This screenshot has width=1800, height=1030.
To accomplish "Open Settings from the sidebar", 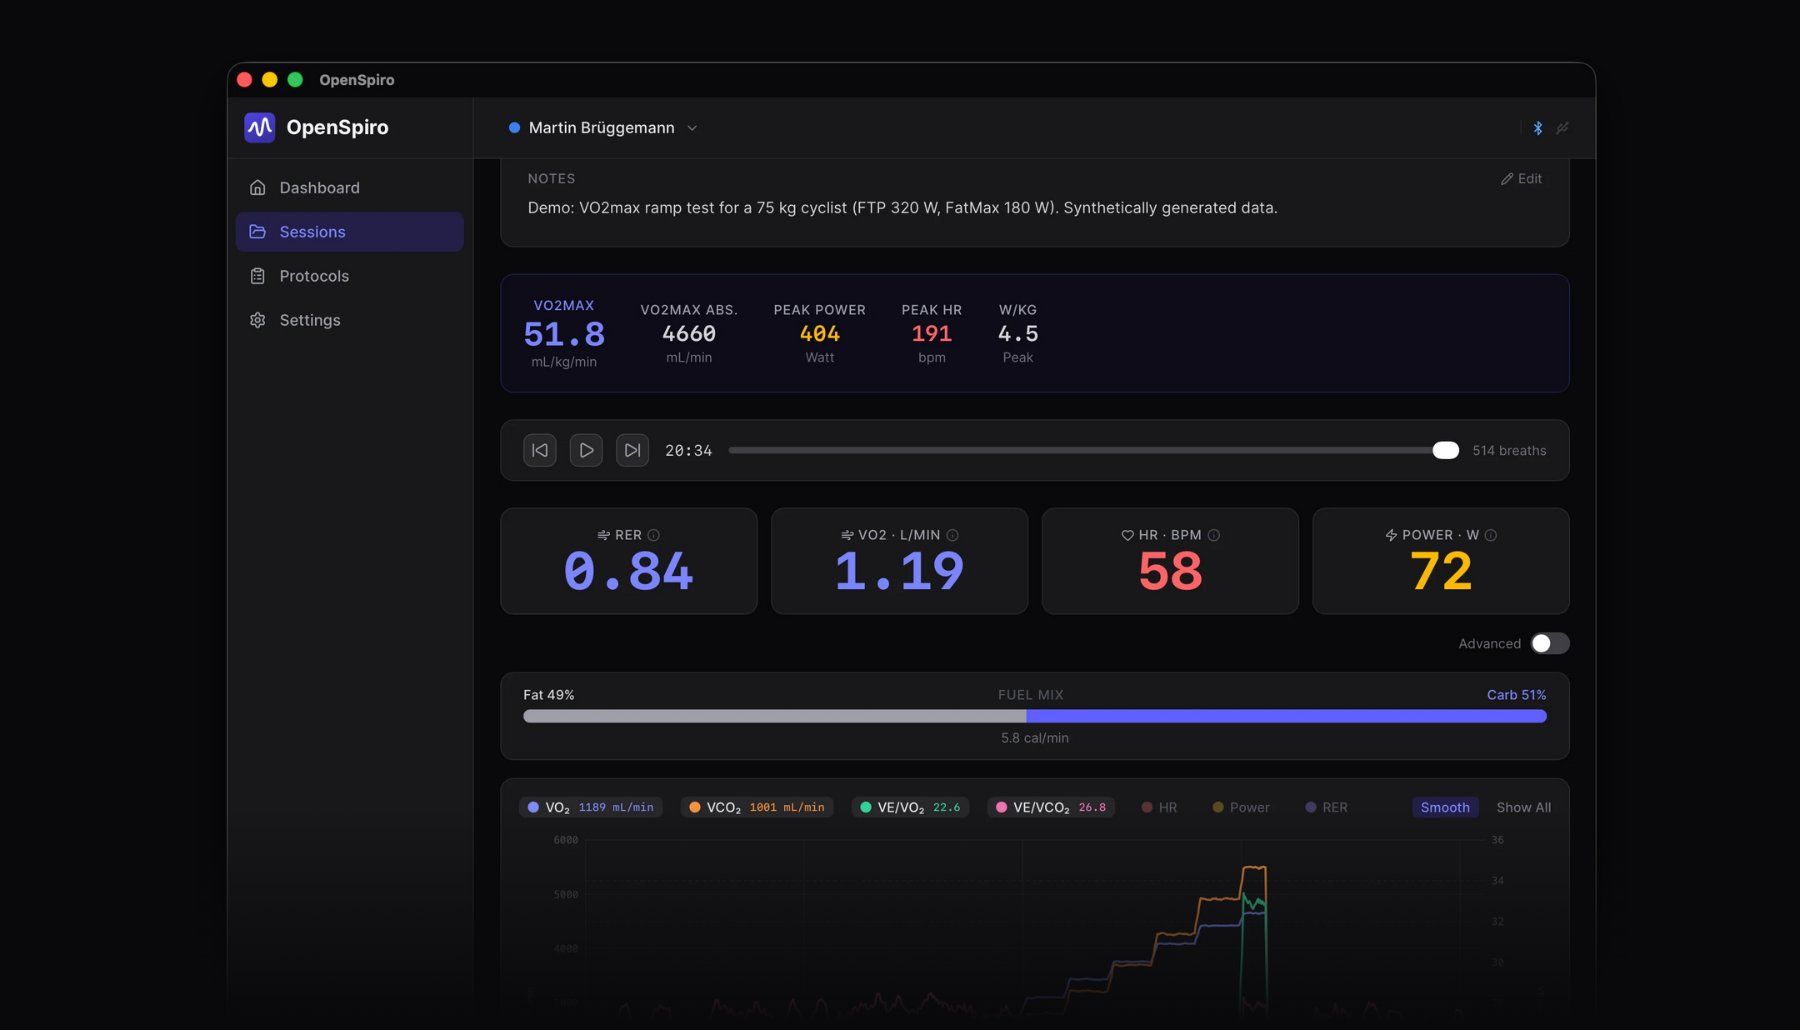I will (349, 320).
